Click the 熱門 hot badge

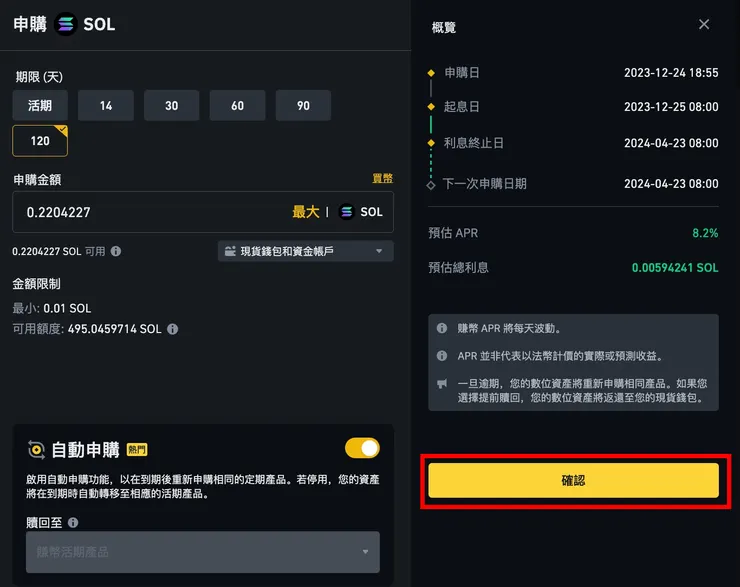pos(137,450)
